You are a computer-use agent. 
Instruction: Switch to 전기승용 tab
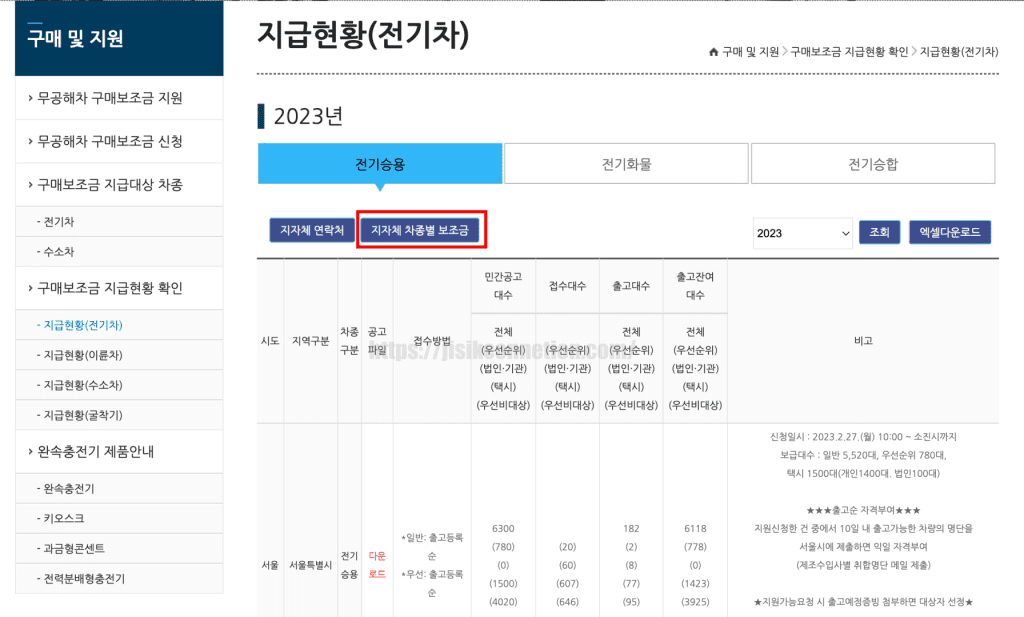pos(380,164)
